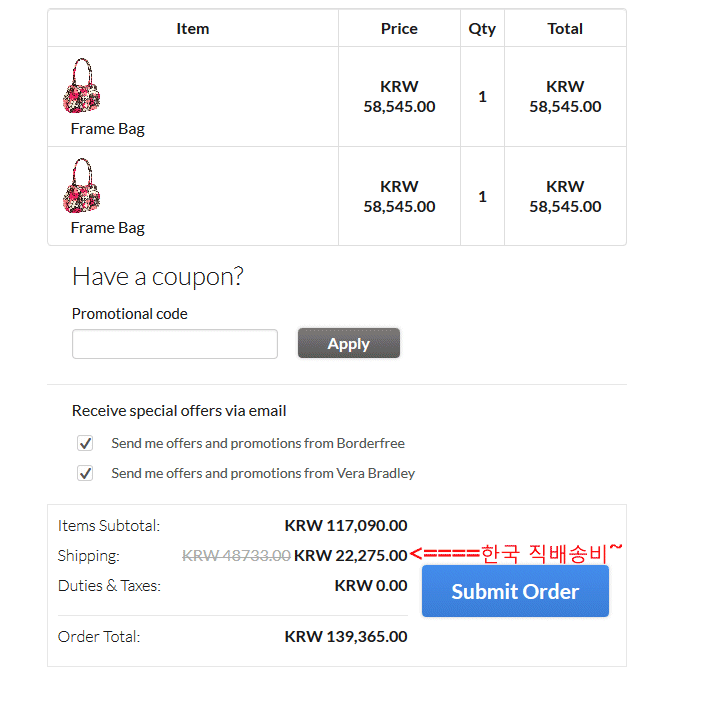
Task: Click the first Frame Bag item name
Action: (108, 129)
